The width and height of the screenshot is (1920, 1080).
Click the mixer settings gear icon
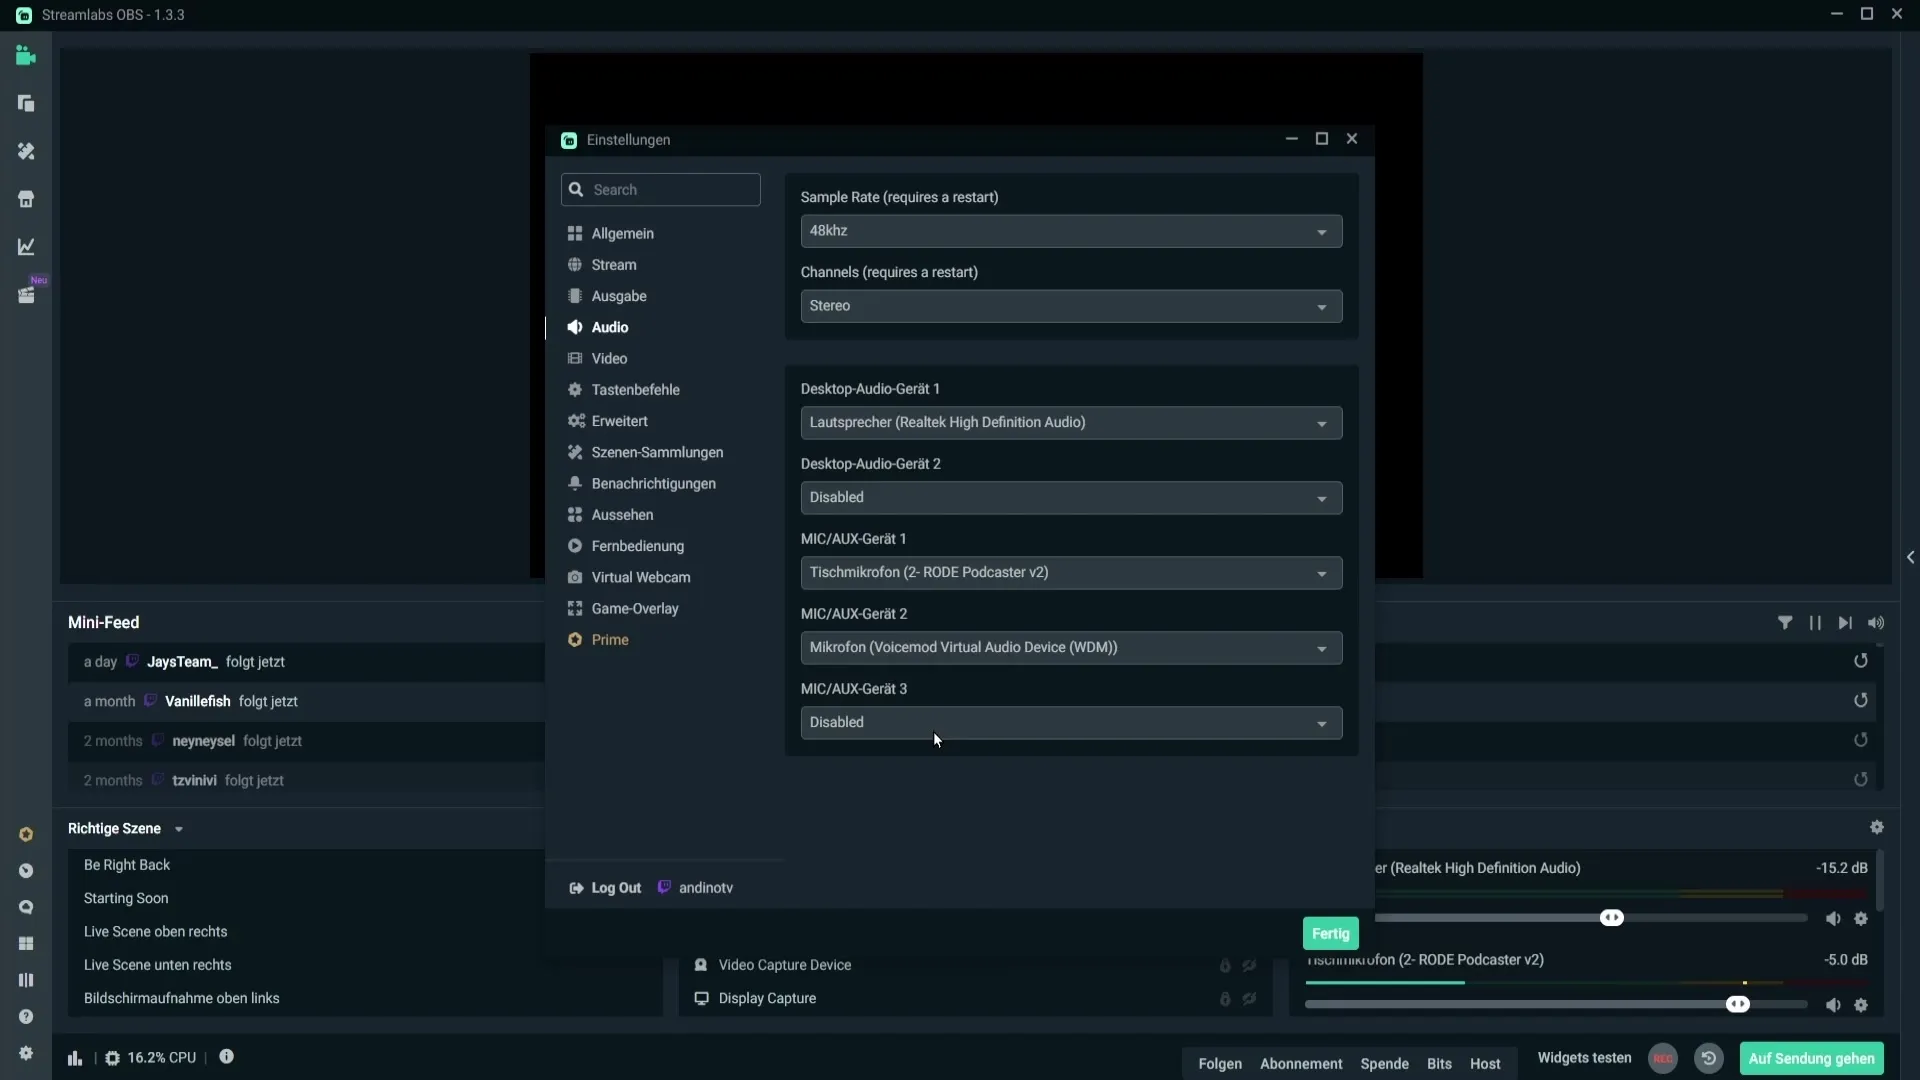pos(1878,828)
